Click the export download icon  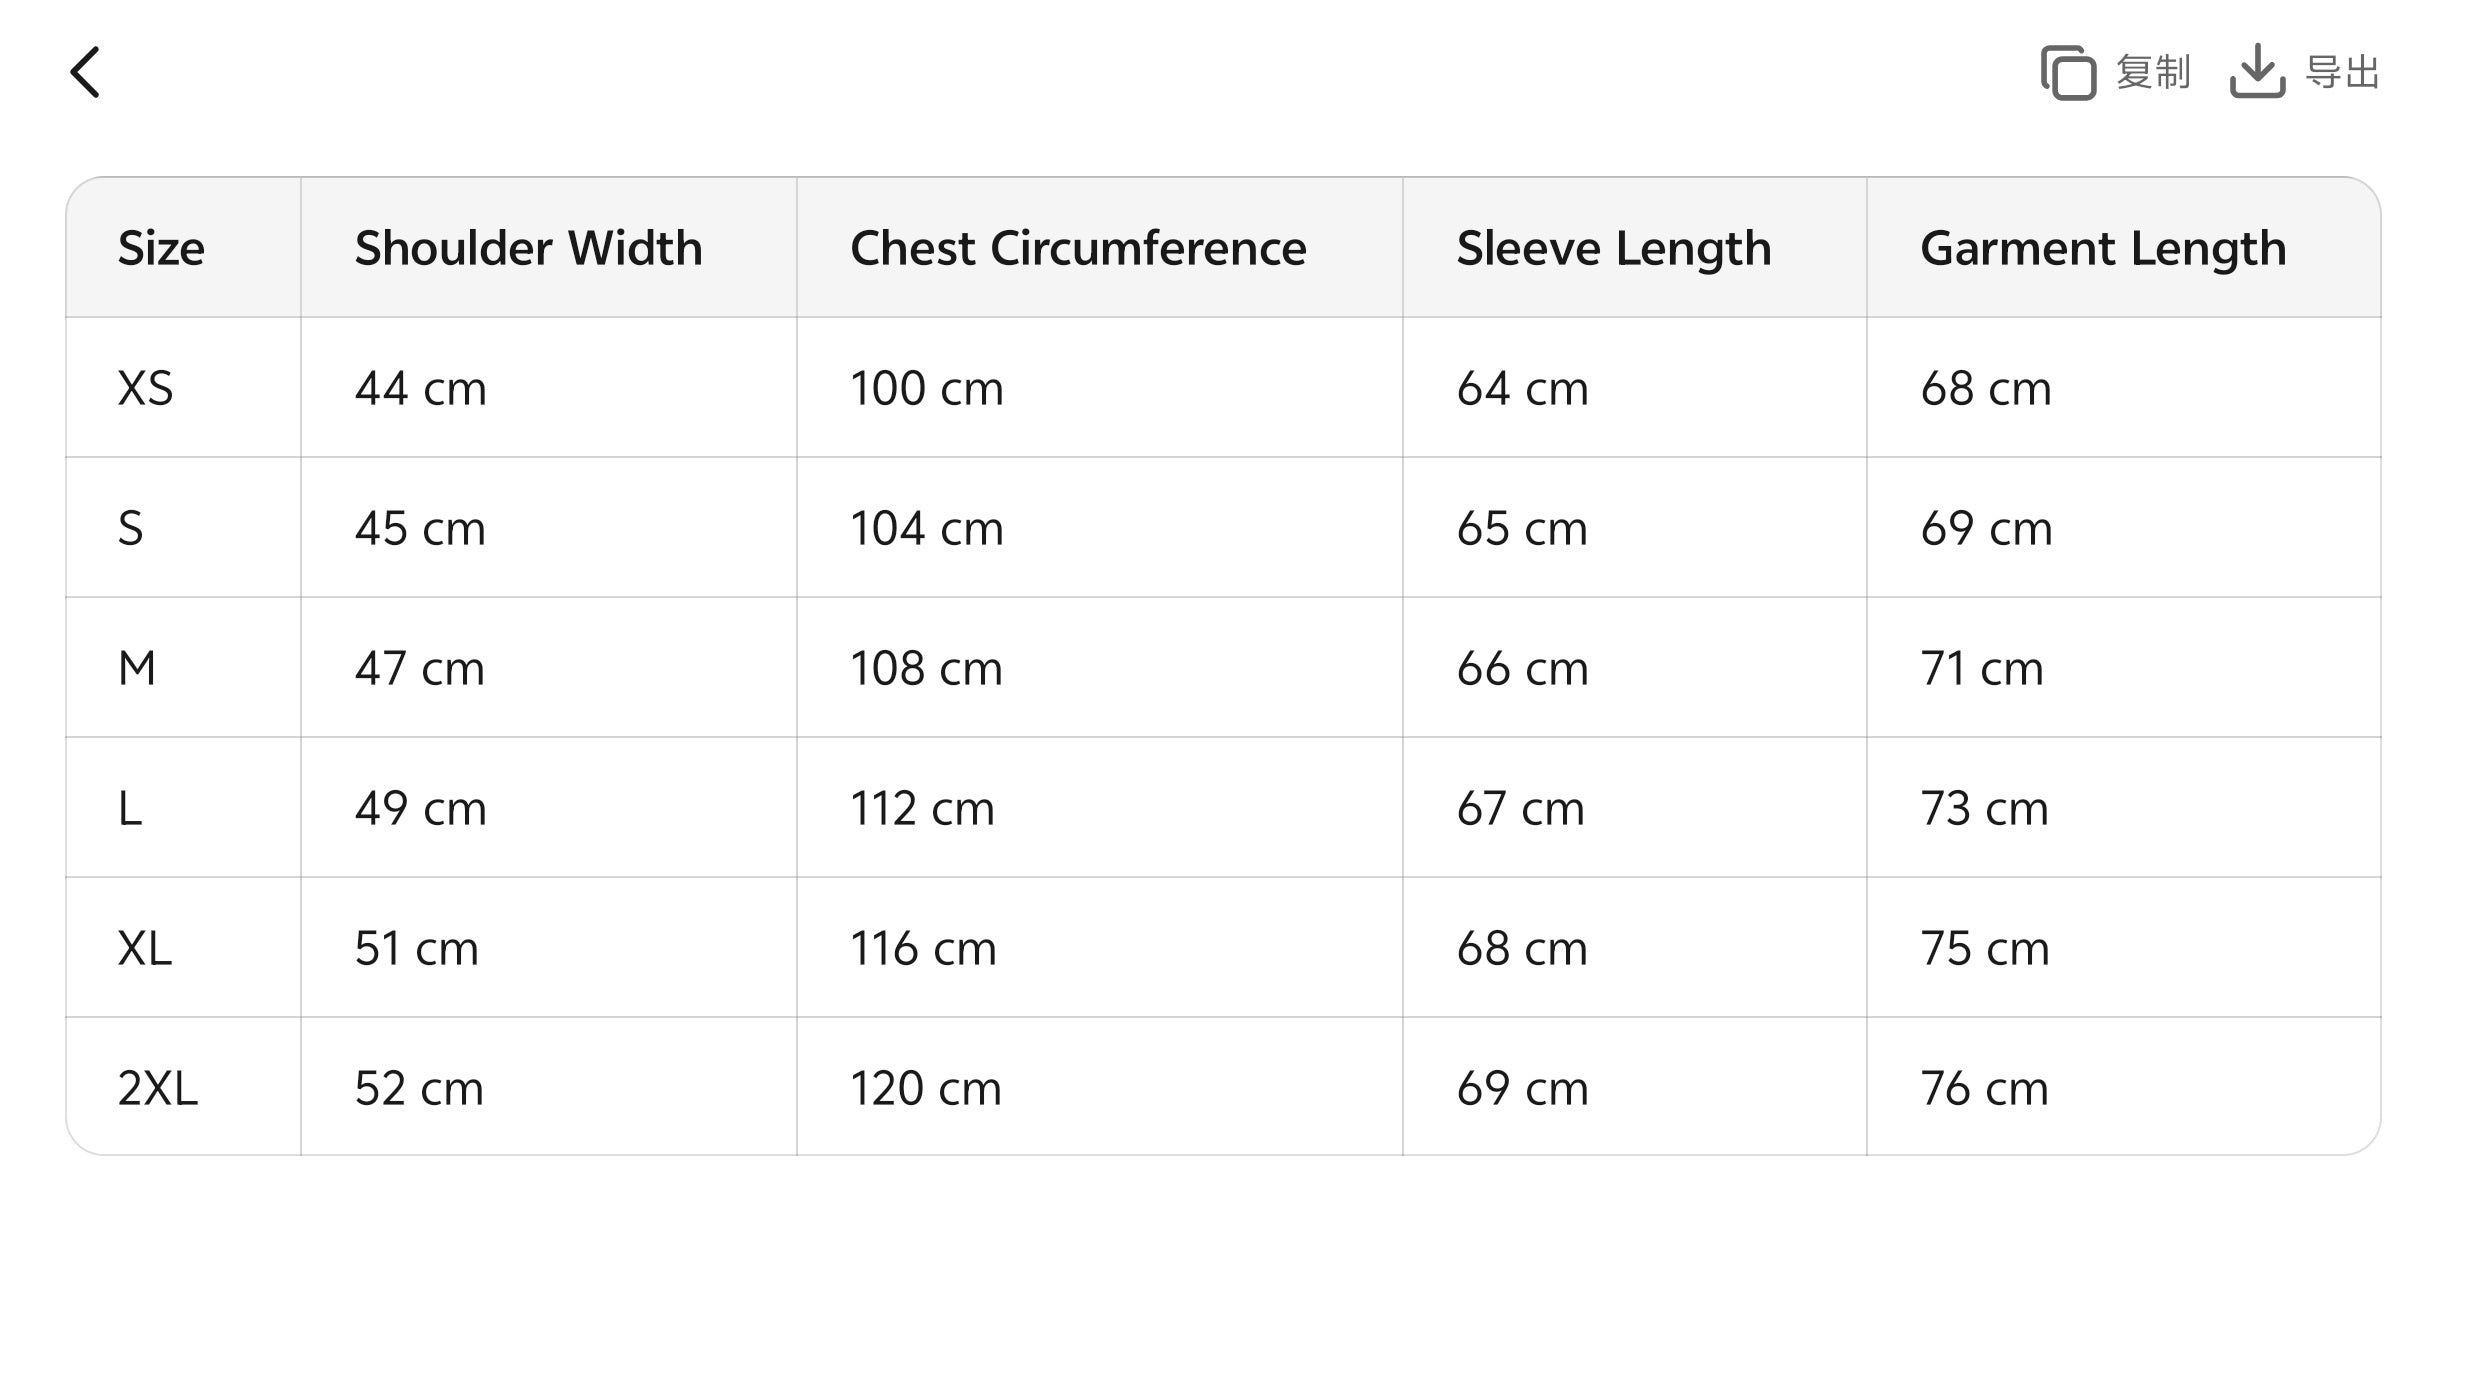[x=2257, y=71]
